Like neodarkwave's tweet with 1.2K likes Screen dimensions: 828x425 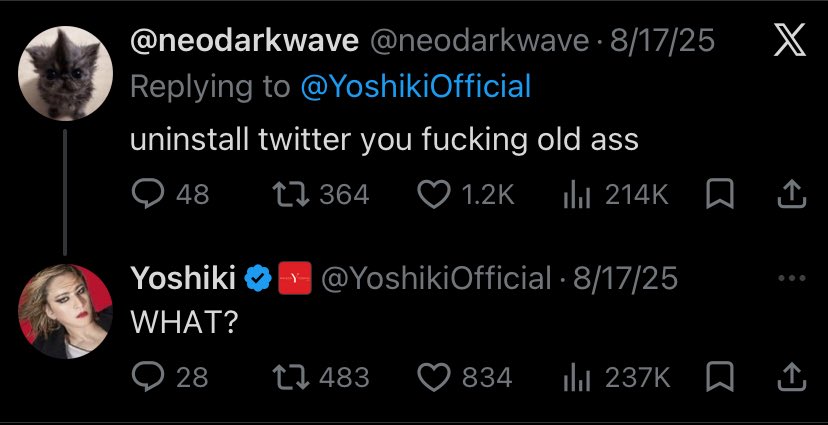click(466, 194)
